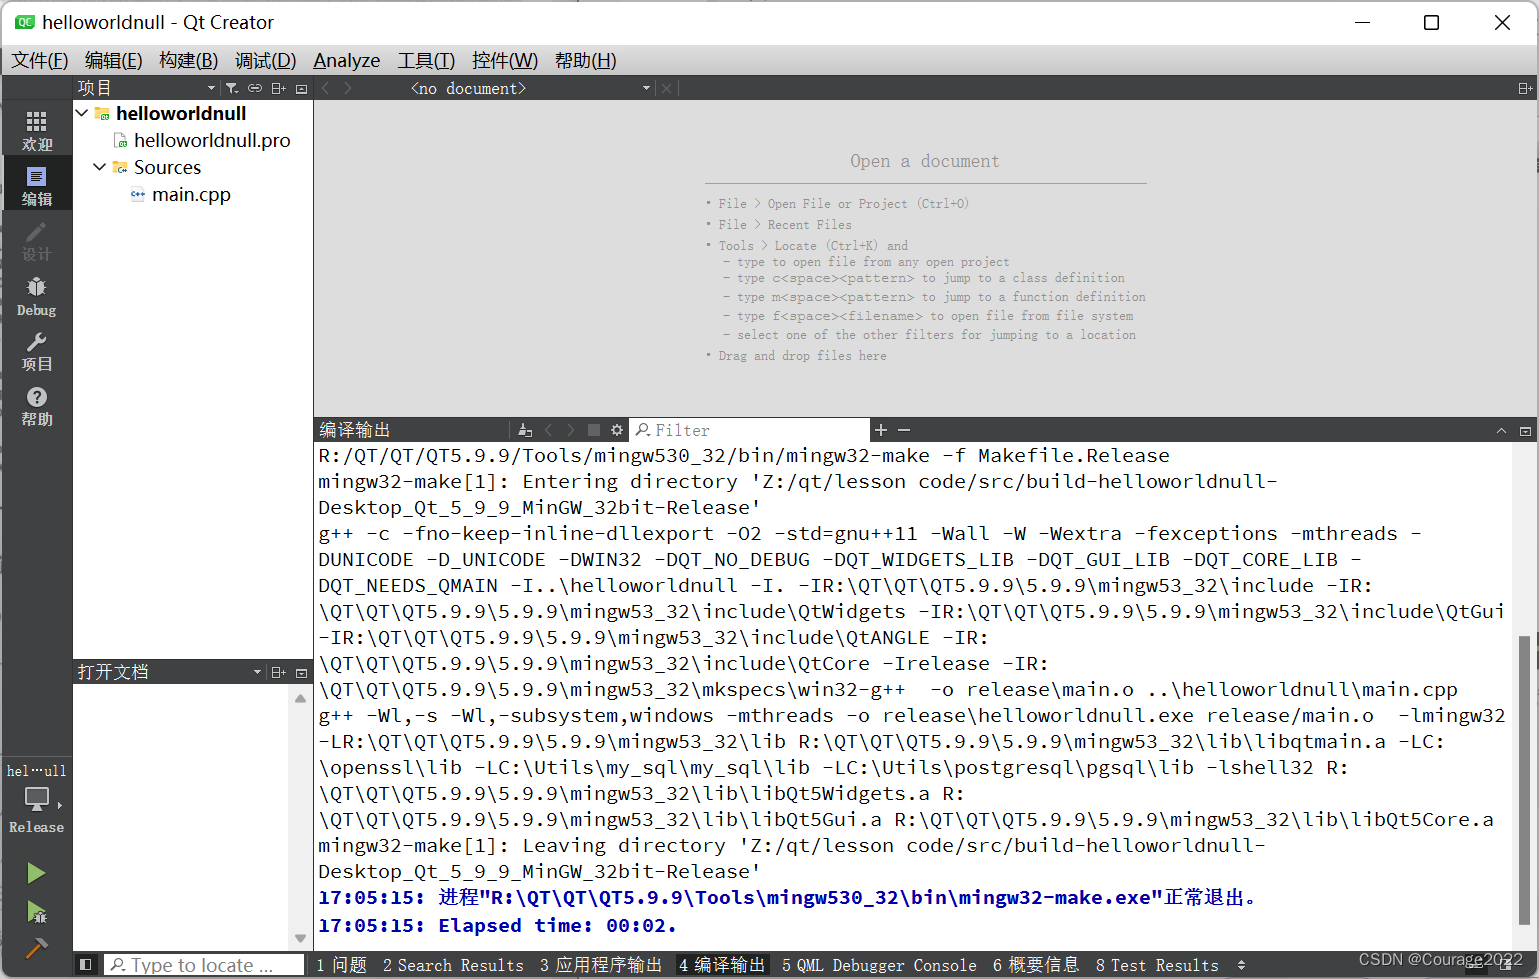1539x979 pixels.
Task: Go to previous item in 编译输出
Action: [x=548, y=430]
